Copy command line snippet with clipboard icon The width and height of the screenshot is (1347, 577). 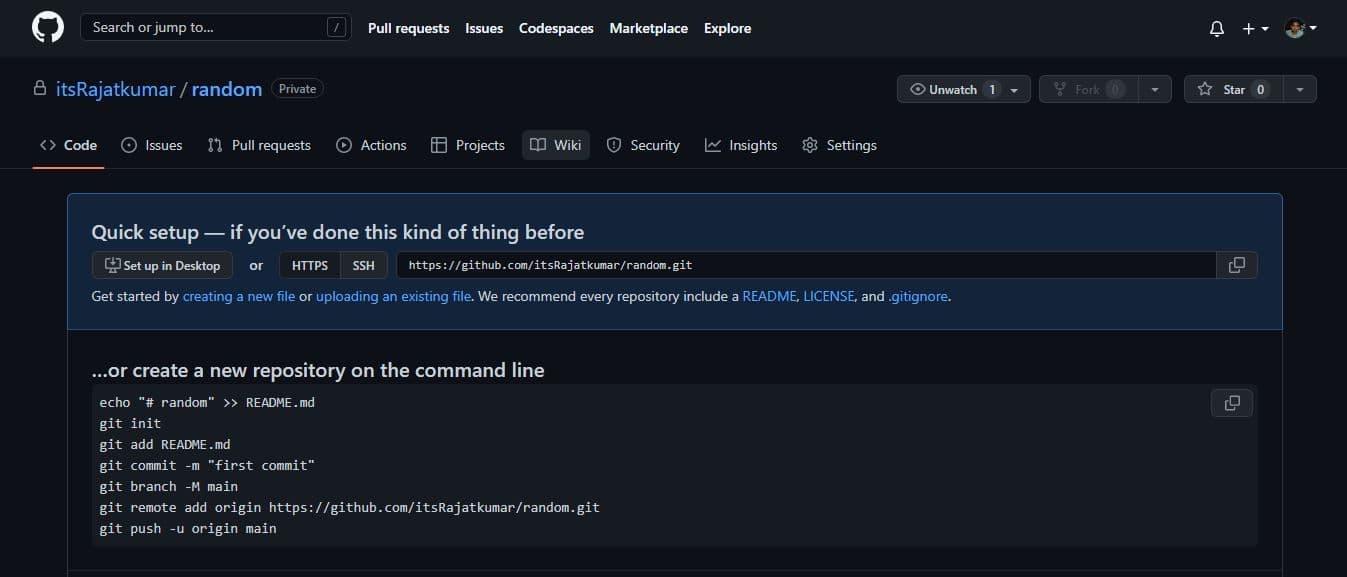pos(1232,403)
